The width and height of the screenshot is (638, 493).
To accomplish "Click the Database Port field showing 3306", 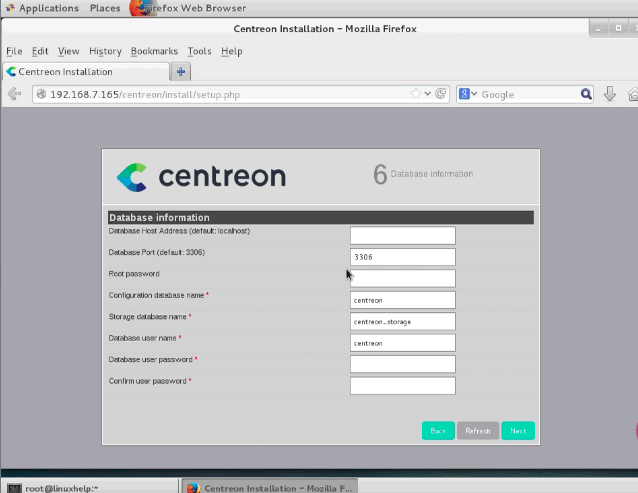I will 403,257.
